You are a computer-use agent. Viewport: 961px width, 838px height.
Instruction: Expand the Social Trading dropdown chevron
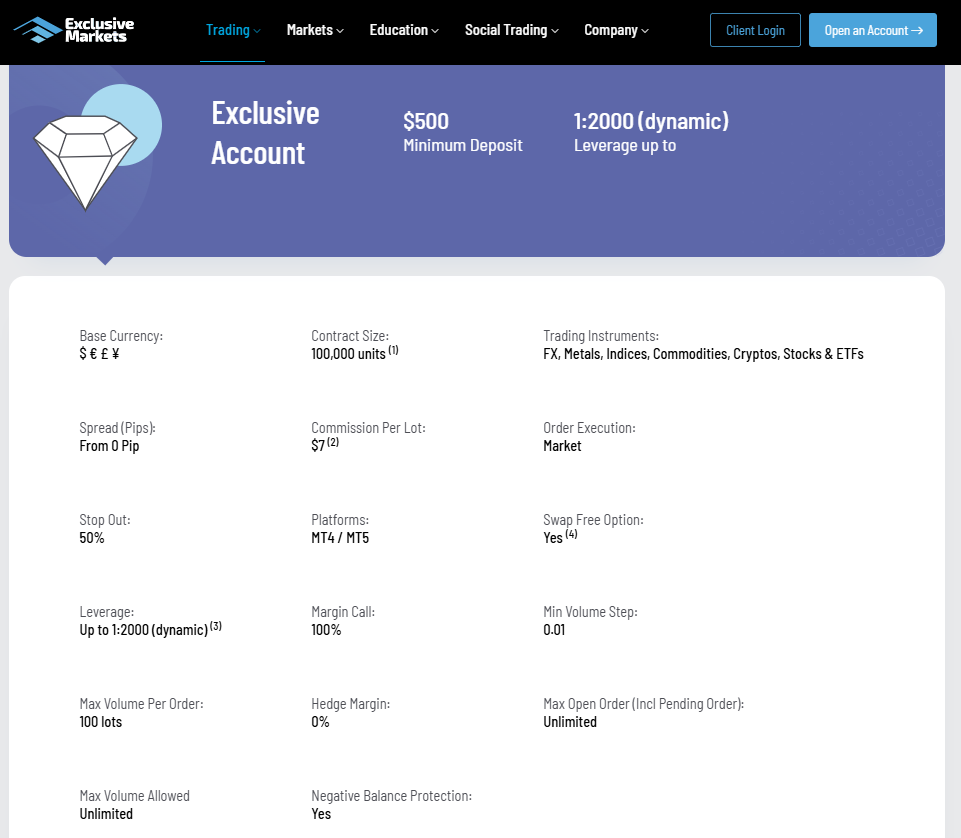point(555,31)
